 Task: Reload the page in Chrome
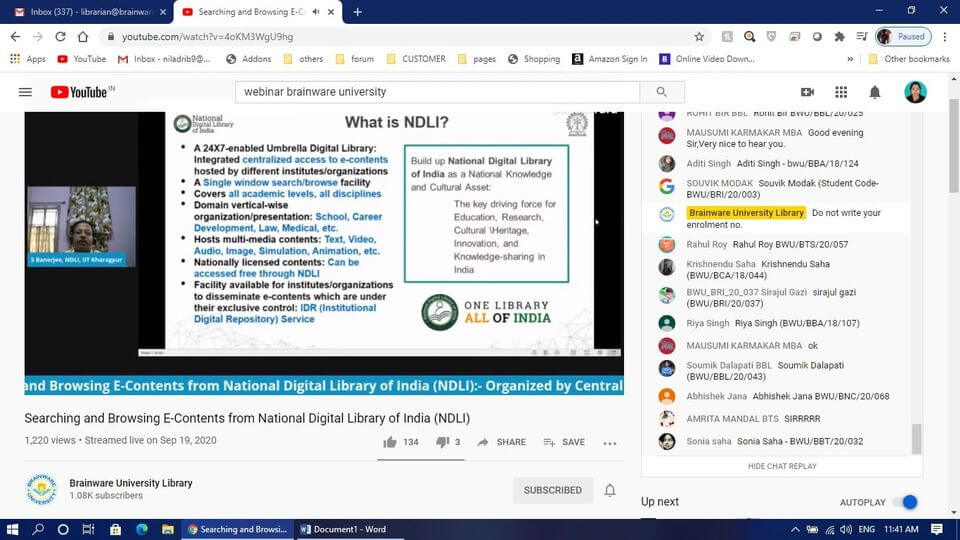pos(60,37)
